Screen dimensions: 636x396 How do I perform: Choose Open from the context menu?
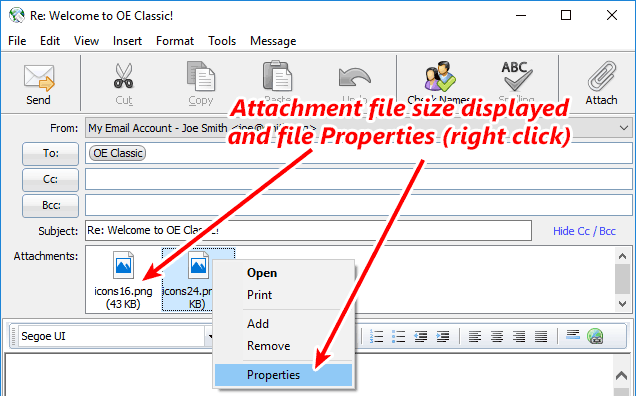[x=284, y=273]
